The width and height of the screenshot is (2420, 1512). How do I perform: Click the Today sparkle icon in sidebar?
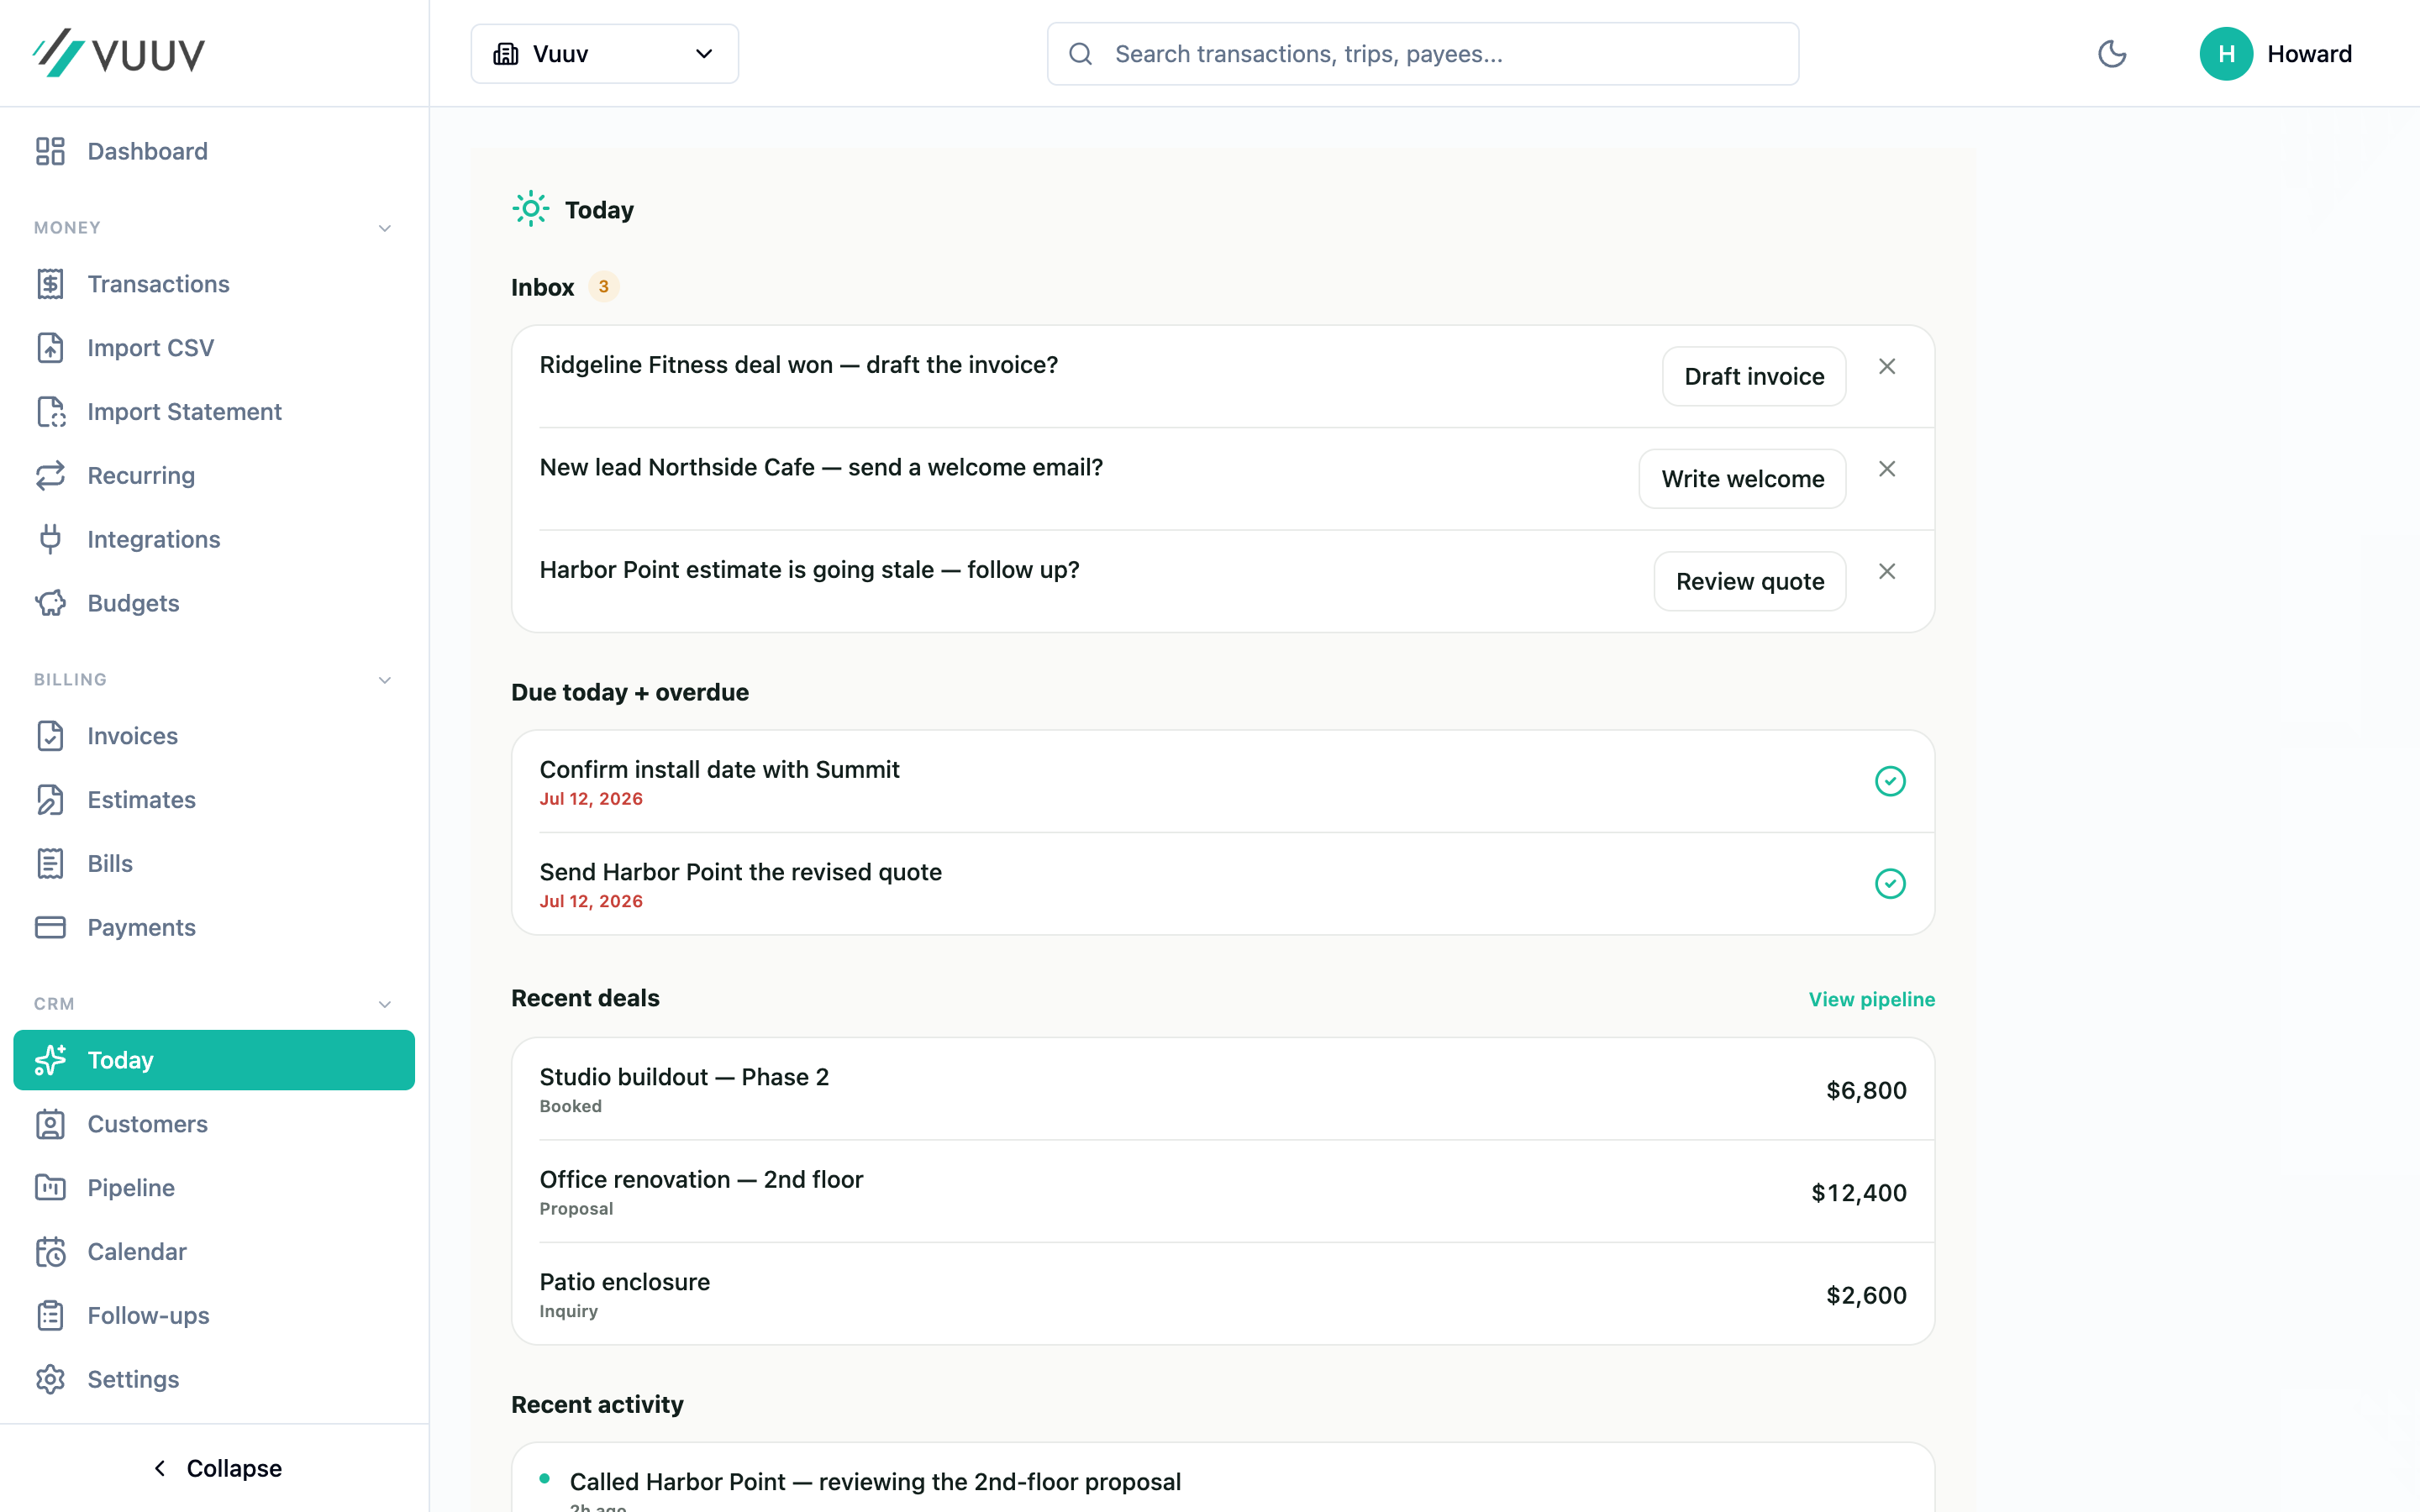pyautogui.click(x=50, y=1060)
